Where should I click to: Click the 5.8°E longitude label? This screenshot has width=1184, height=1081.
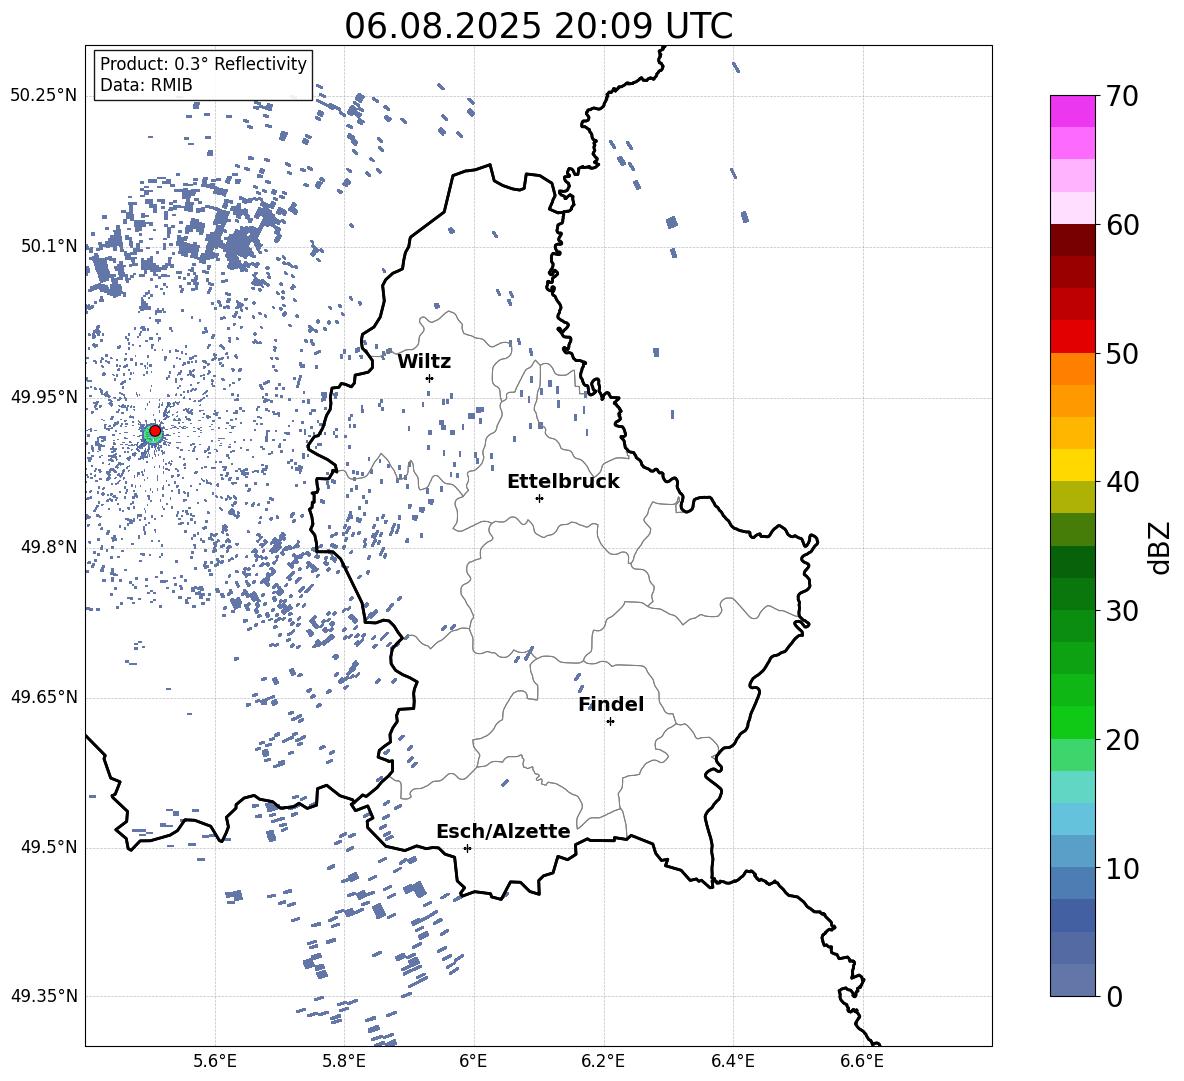pos(344,1061)
